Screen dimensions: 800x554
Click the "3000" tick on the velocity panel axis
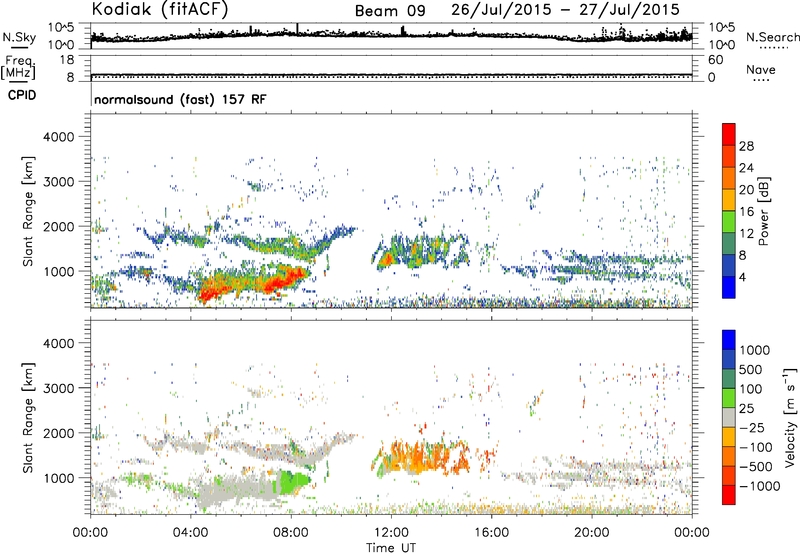click(58, 388)
